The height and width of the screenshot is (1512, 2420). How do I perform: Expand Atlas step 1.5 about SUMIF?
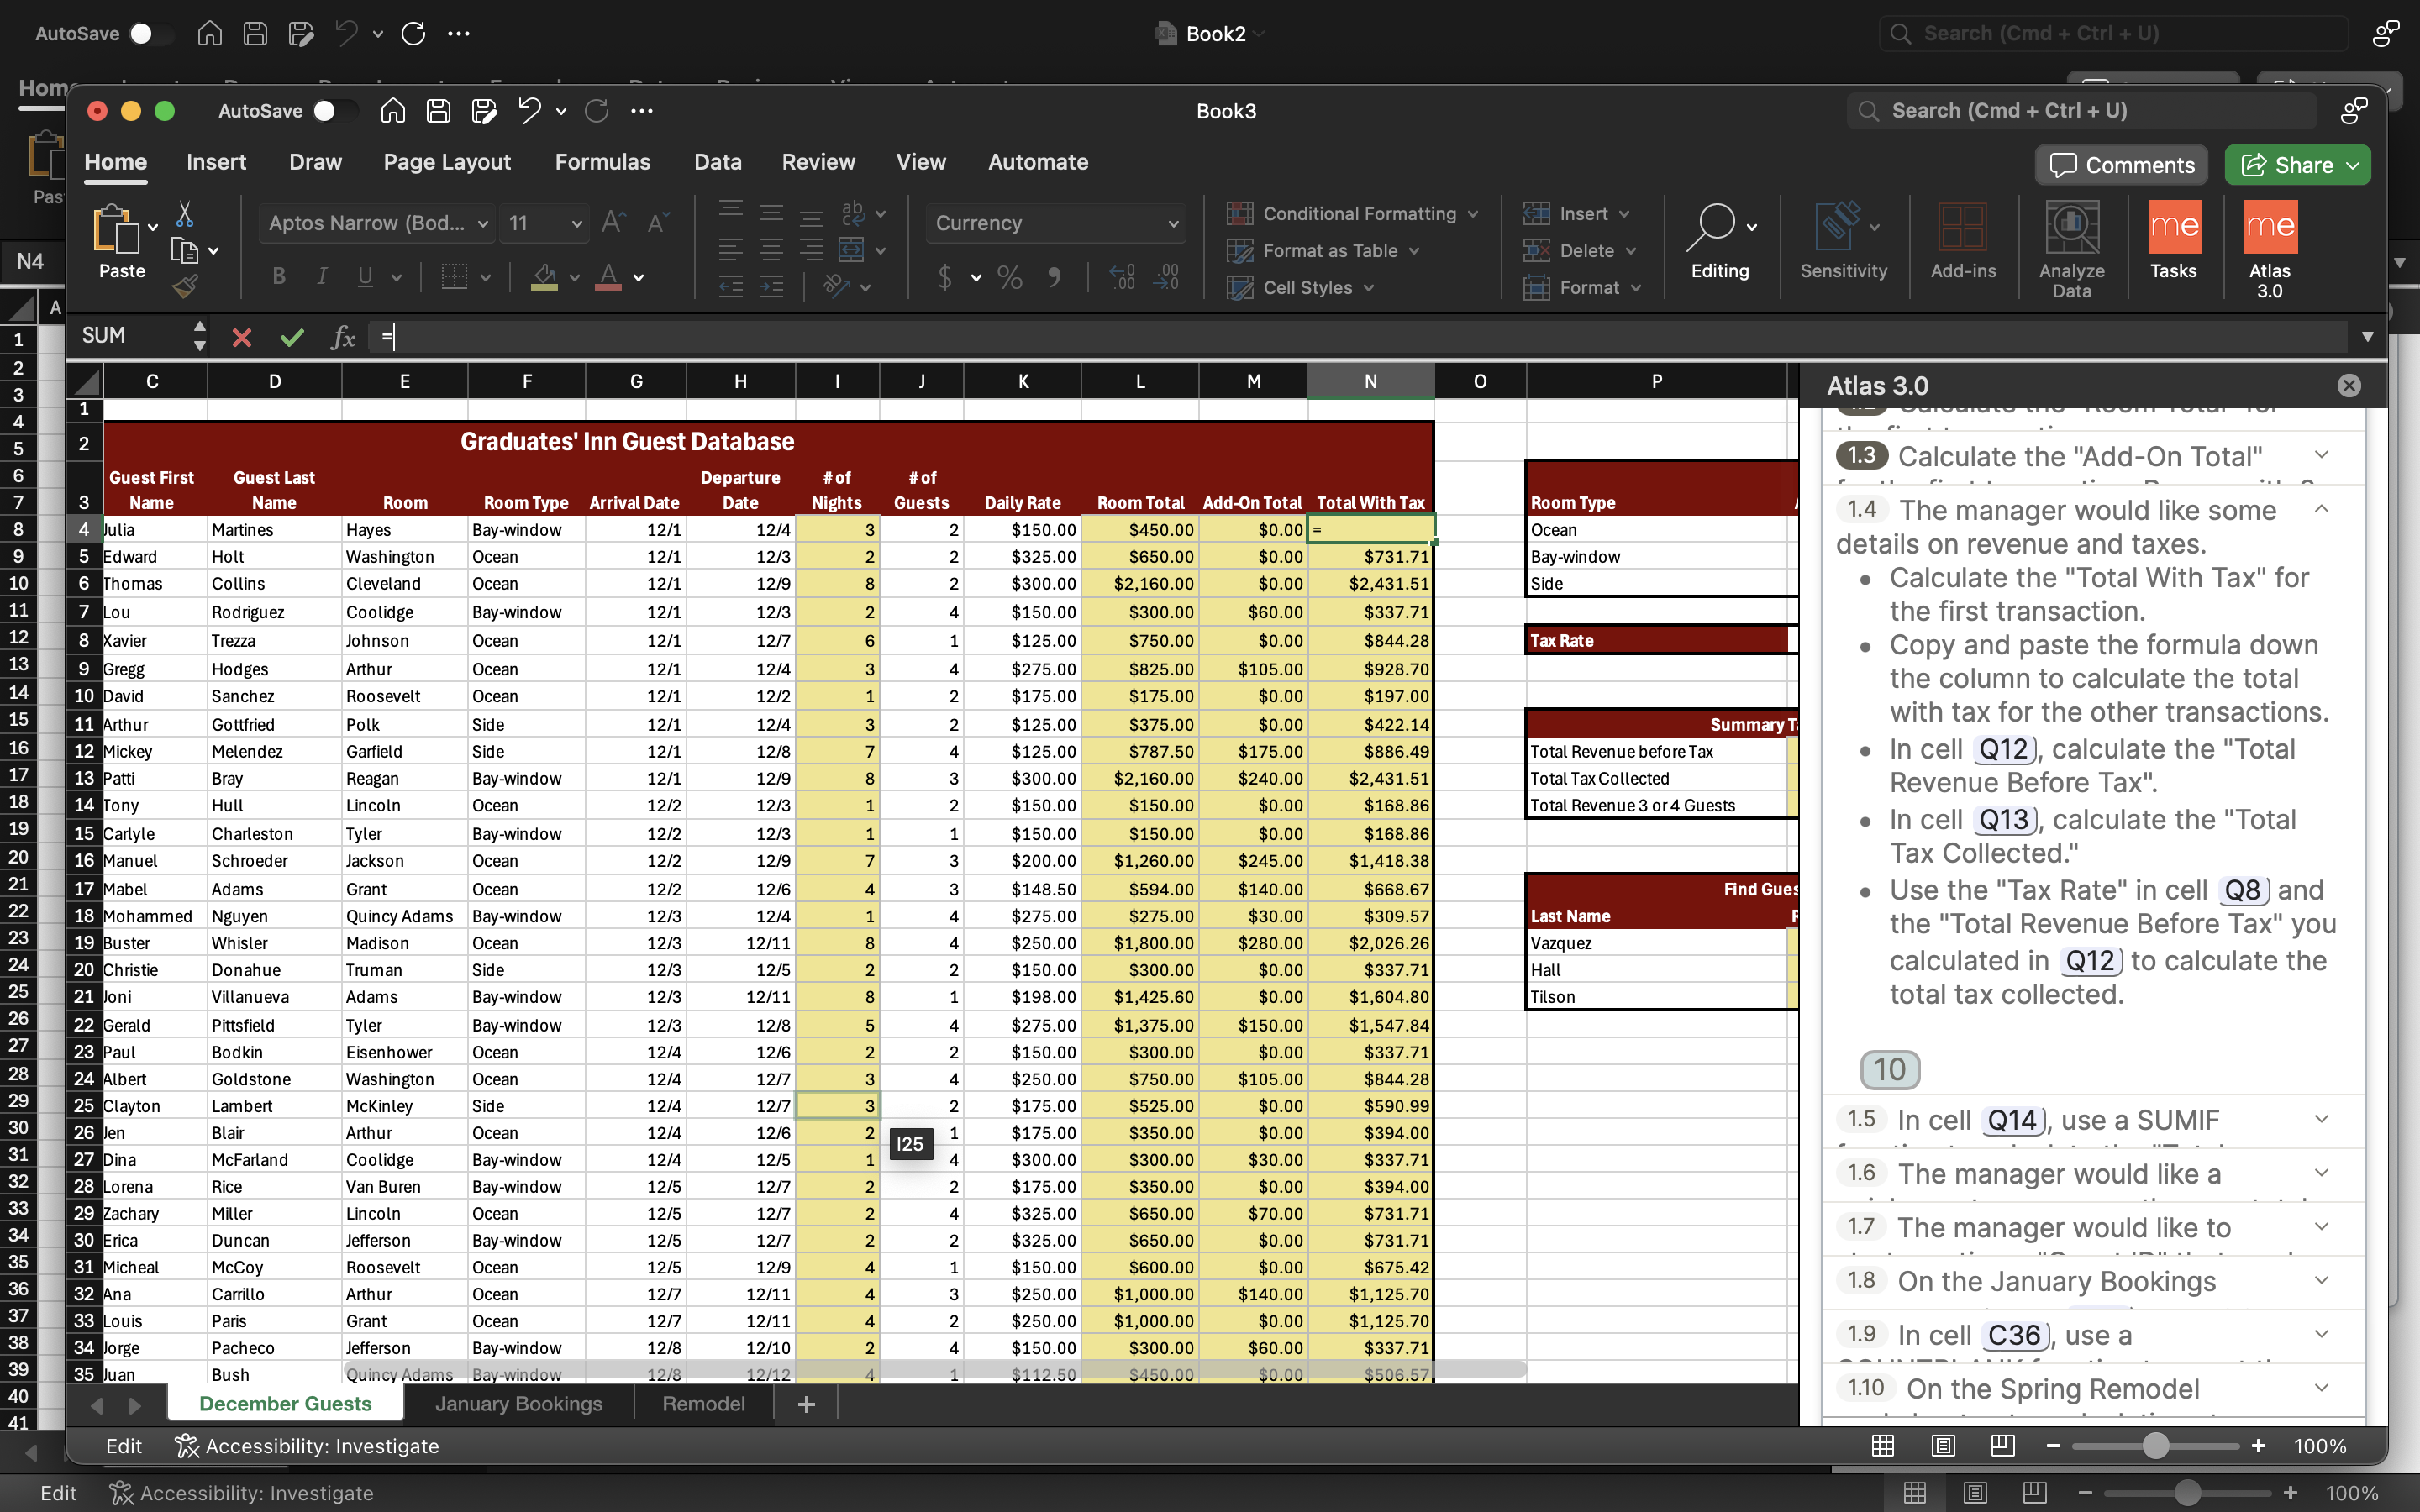2321,1119
